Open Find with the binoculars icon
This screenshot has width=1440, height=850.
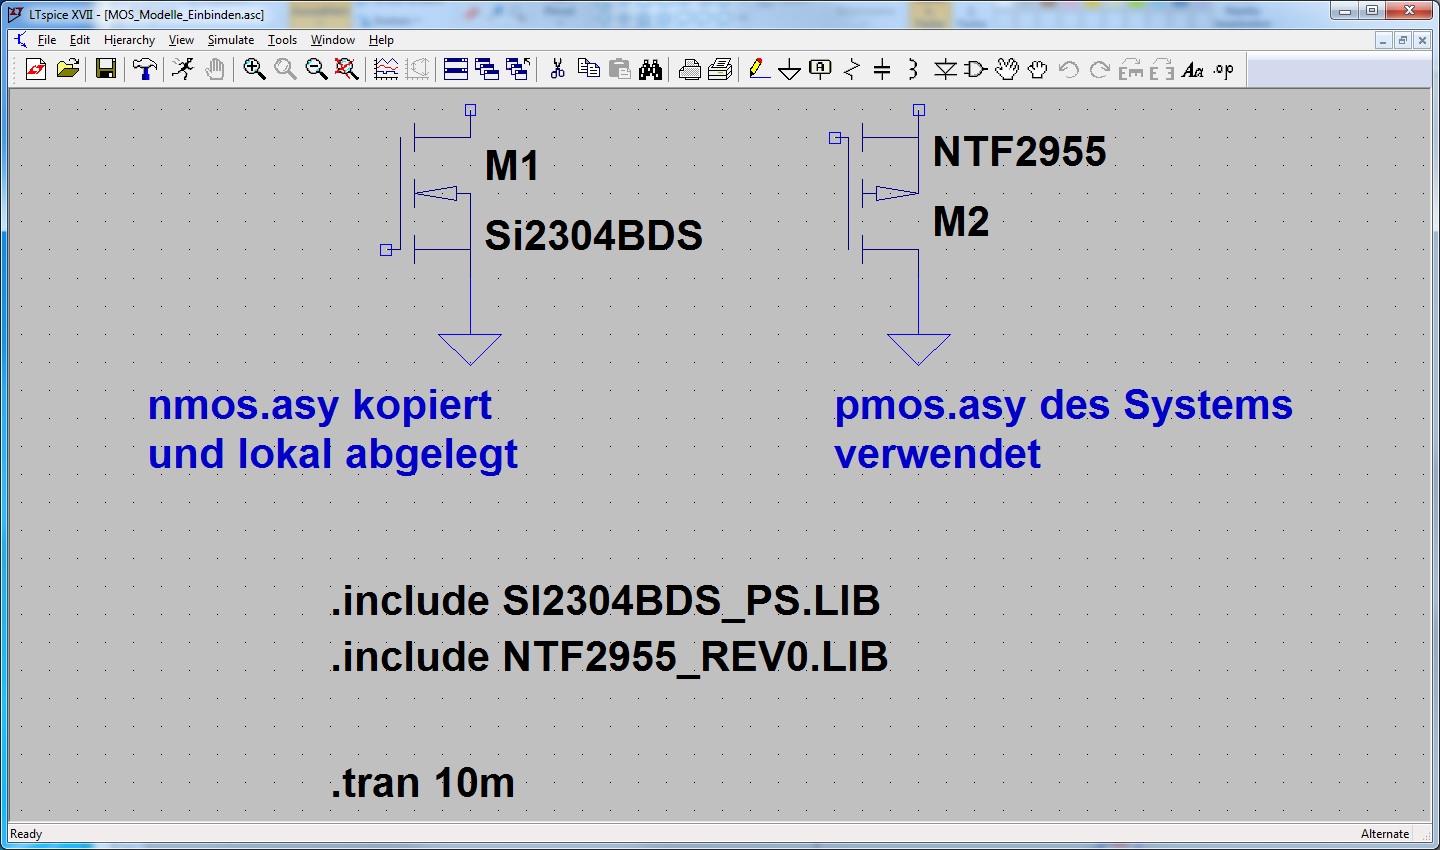point(651,69)
